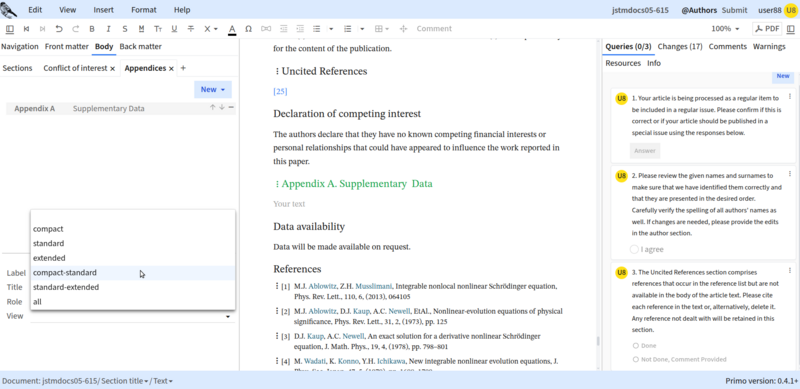Open the numbered list style dropdown arrow
This screenshot has height=389, width=800.
pos(362,29)
